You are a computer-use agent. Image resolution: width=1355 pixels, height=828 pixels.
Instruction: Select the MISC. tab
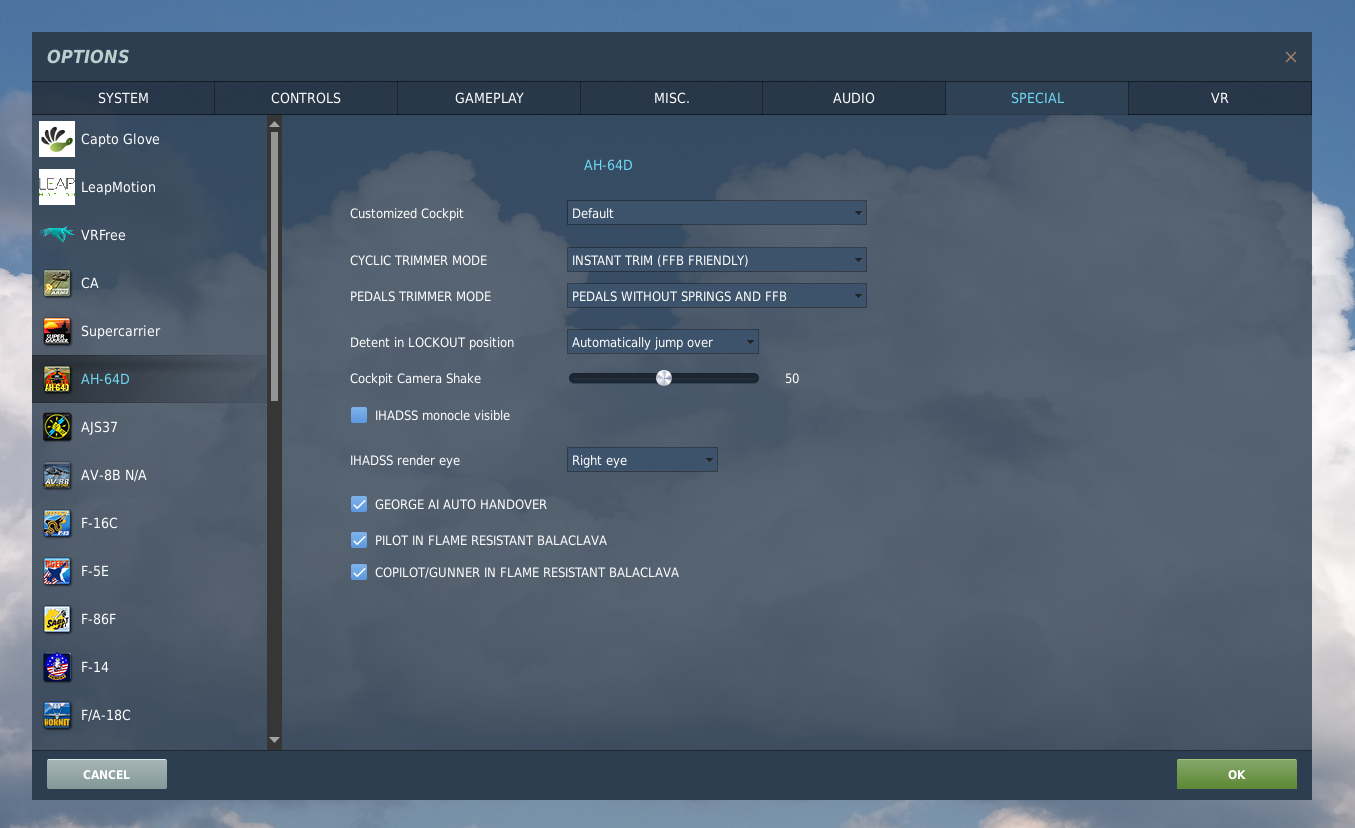pyautogui.click(x=671, y=98)
